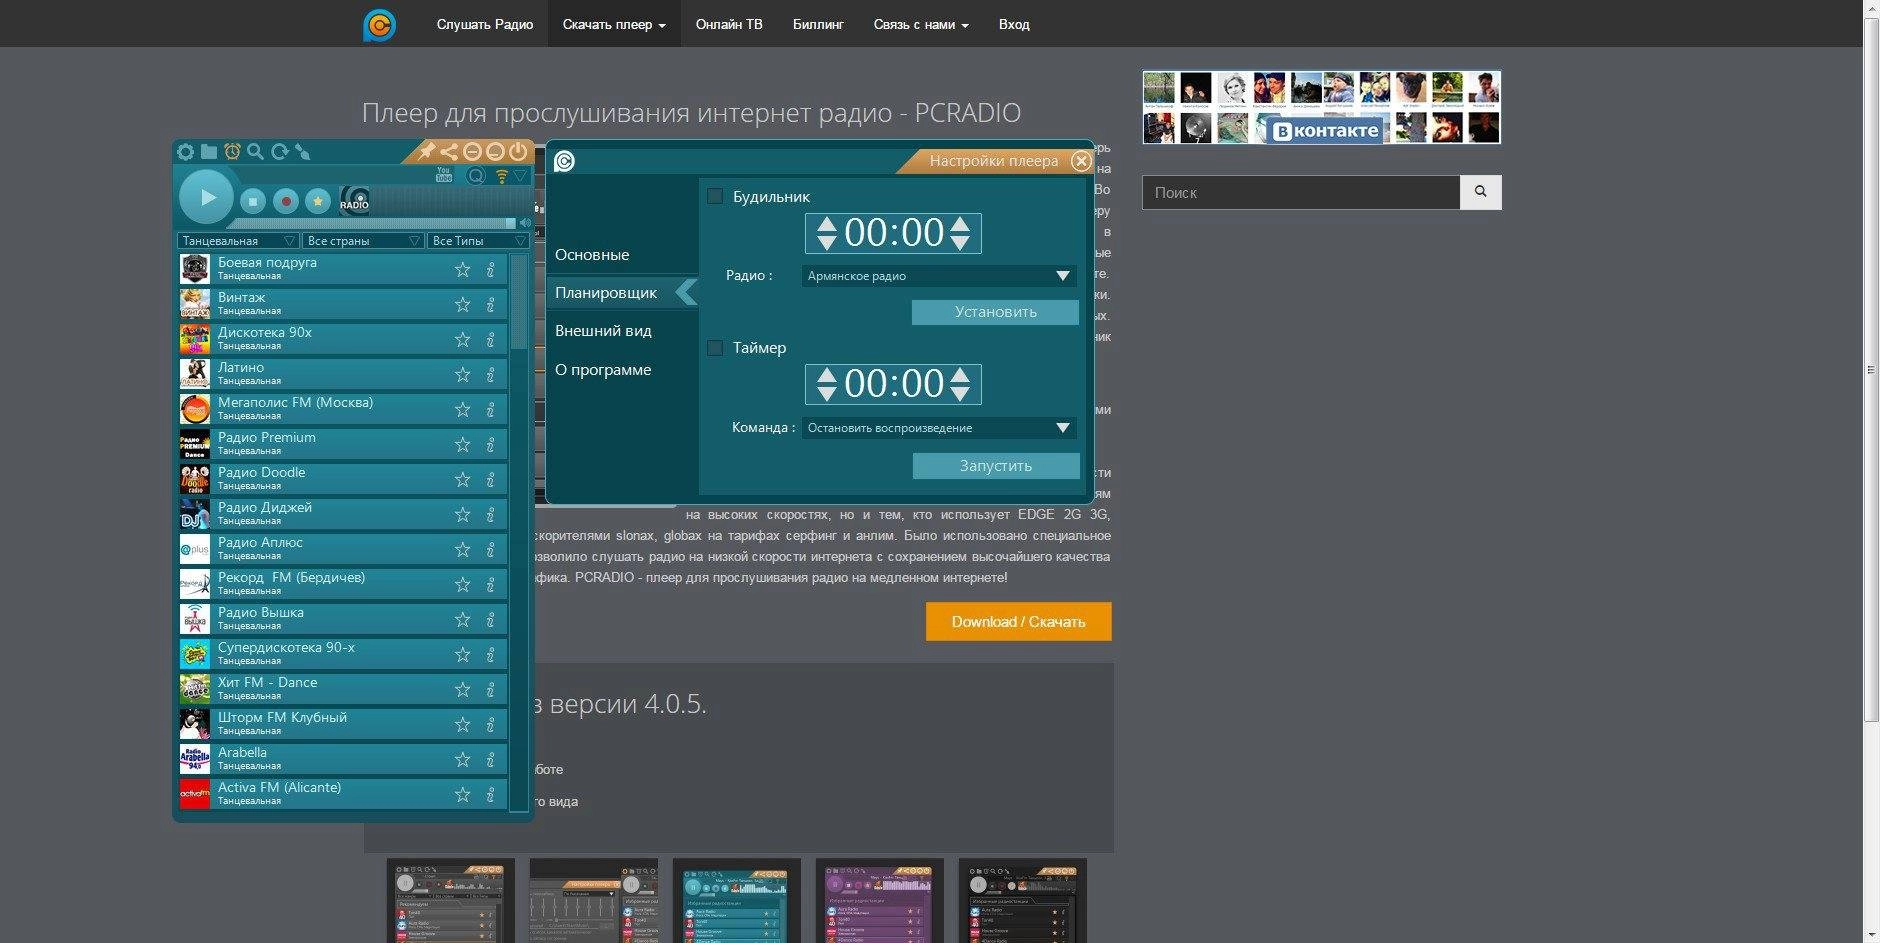
Task: Decrease timer minutes with right down arrow
Action: click(x=960, y=393)
